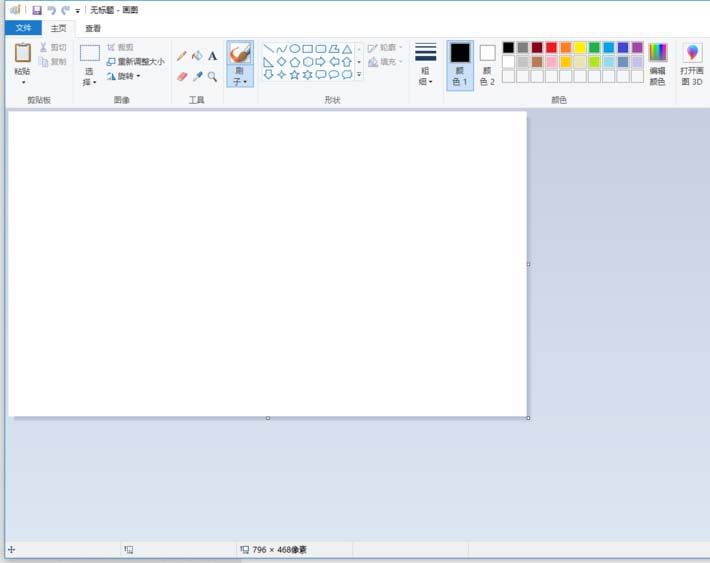Choose the Triangle shape
The height and width of the screenshot is (563, 710).
tap(347, 49)
